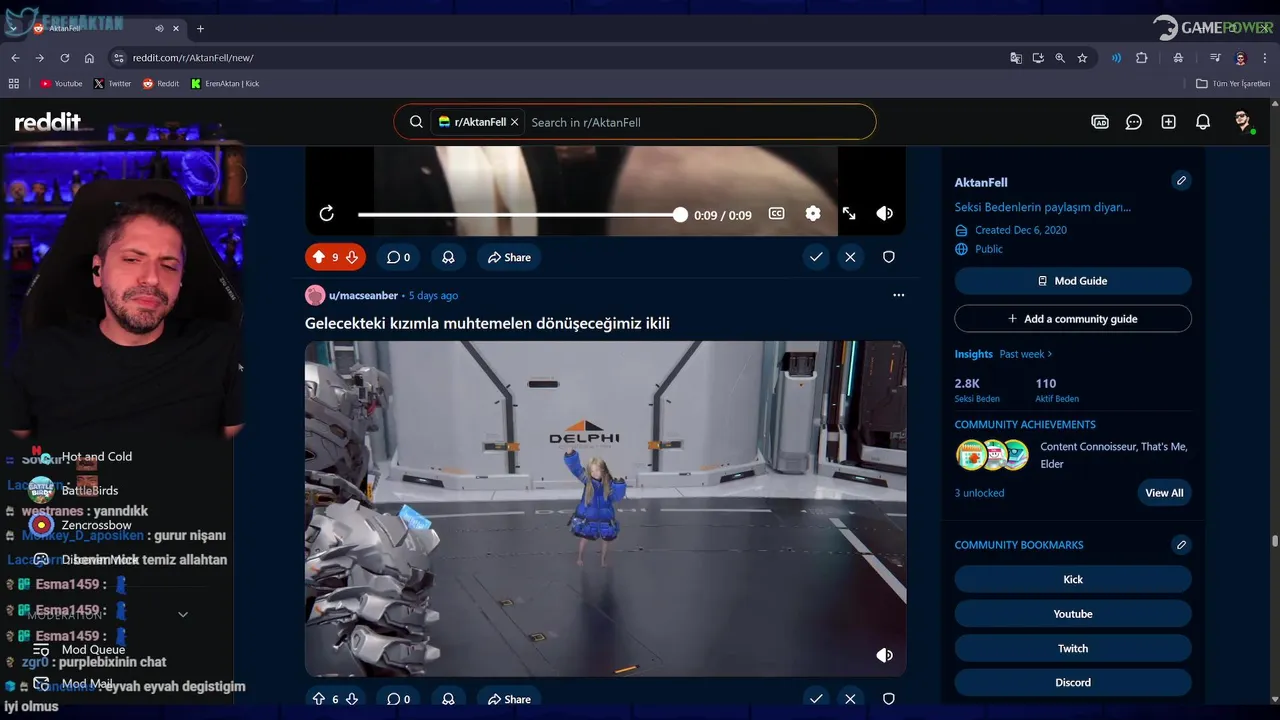Open Tüm Yer İşaretleri bookmarks folder
1280x720 pixels.
point(1233,84)
